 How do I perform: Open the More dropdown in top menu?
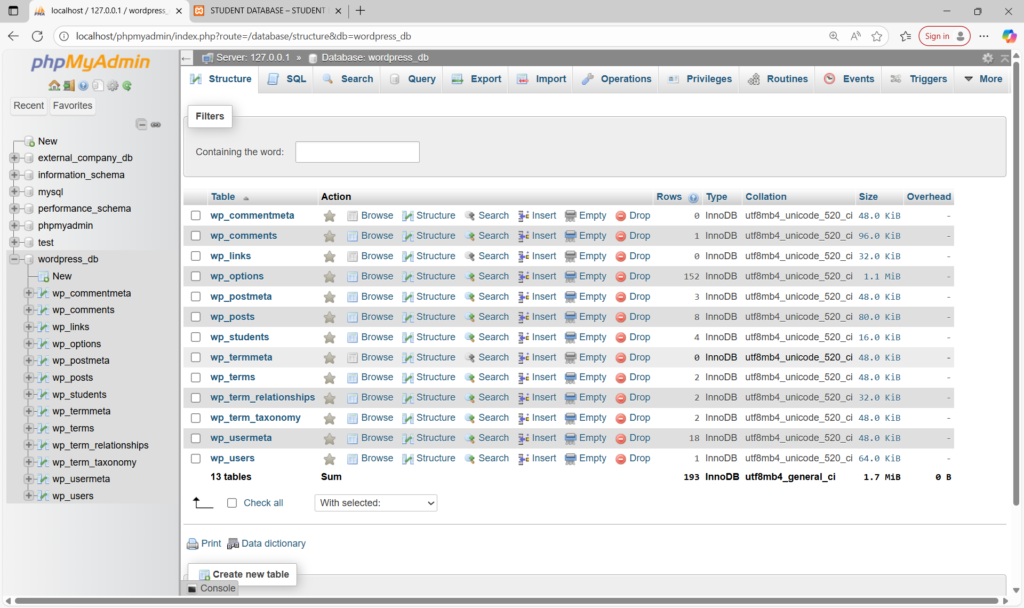coord(981,79)
